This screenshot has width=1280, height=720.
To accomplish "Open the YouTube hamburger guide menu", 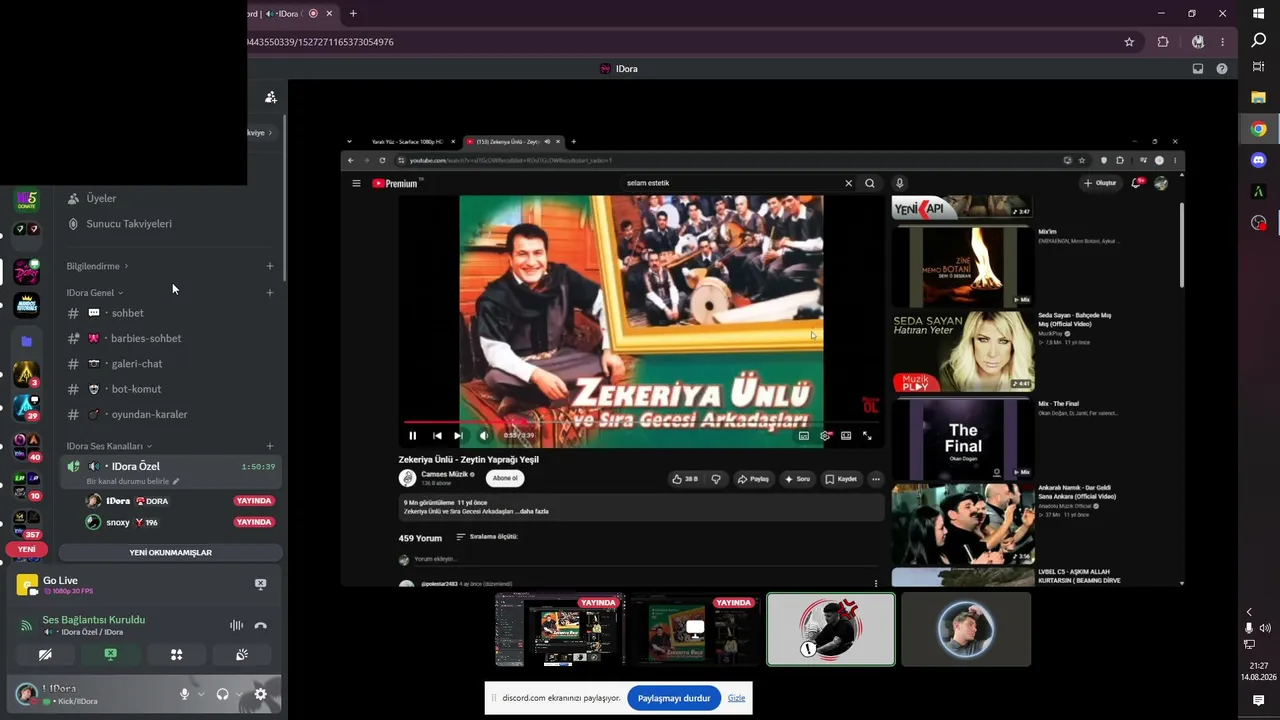I will point(356,183).
